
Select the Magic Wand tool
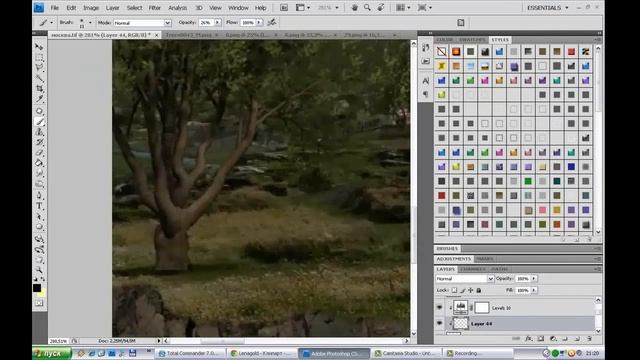click(x=39, y=78)
